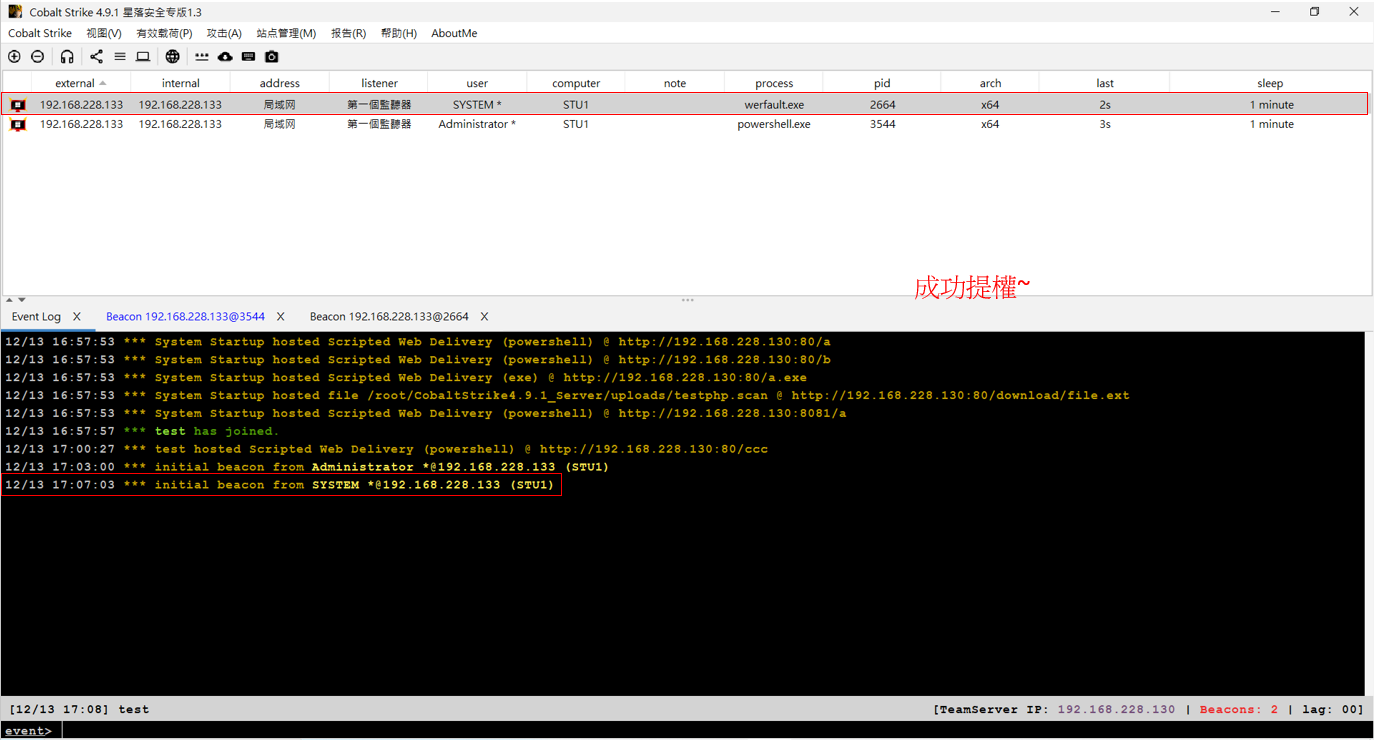Open the 有效载荷(P) menu
The image size is (1374, 740).
point(164,33)
